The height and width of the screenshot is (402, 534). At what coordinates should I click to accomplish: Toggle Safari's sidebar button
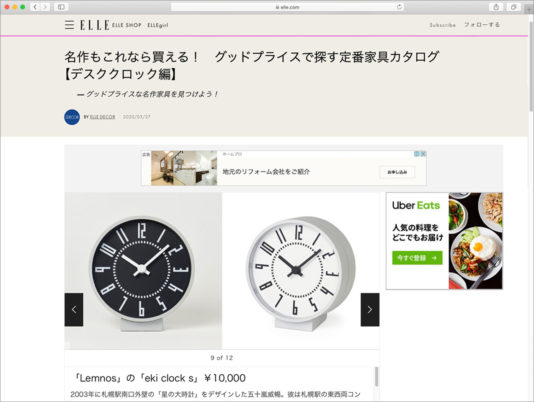61,7
